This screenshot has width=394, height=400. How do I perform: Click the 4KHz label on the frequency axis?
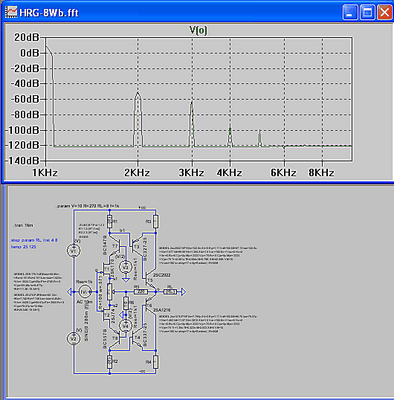[229, 173]
